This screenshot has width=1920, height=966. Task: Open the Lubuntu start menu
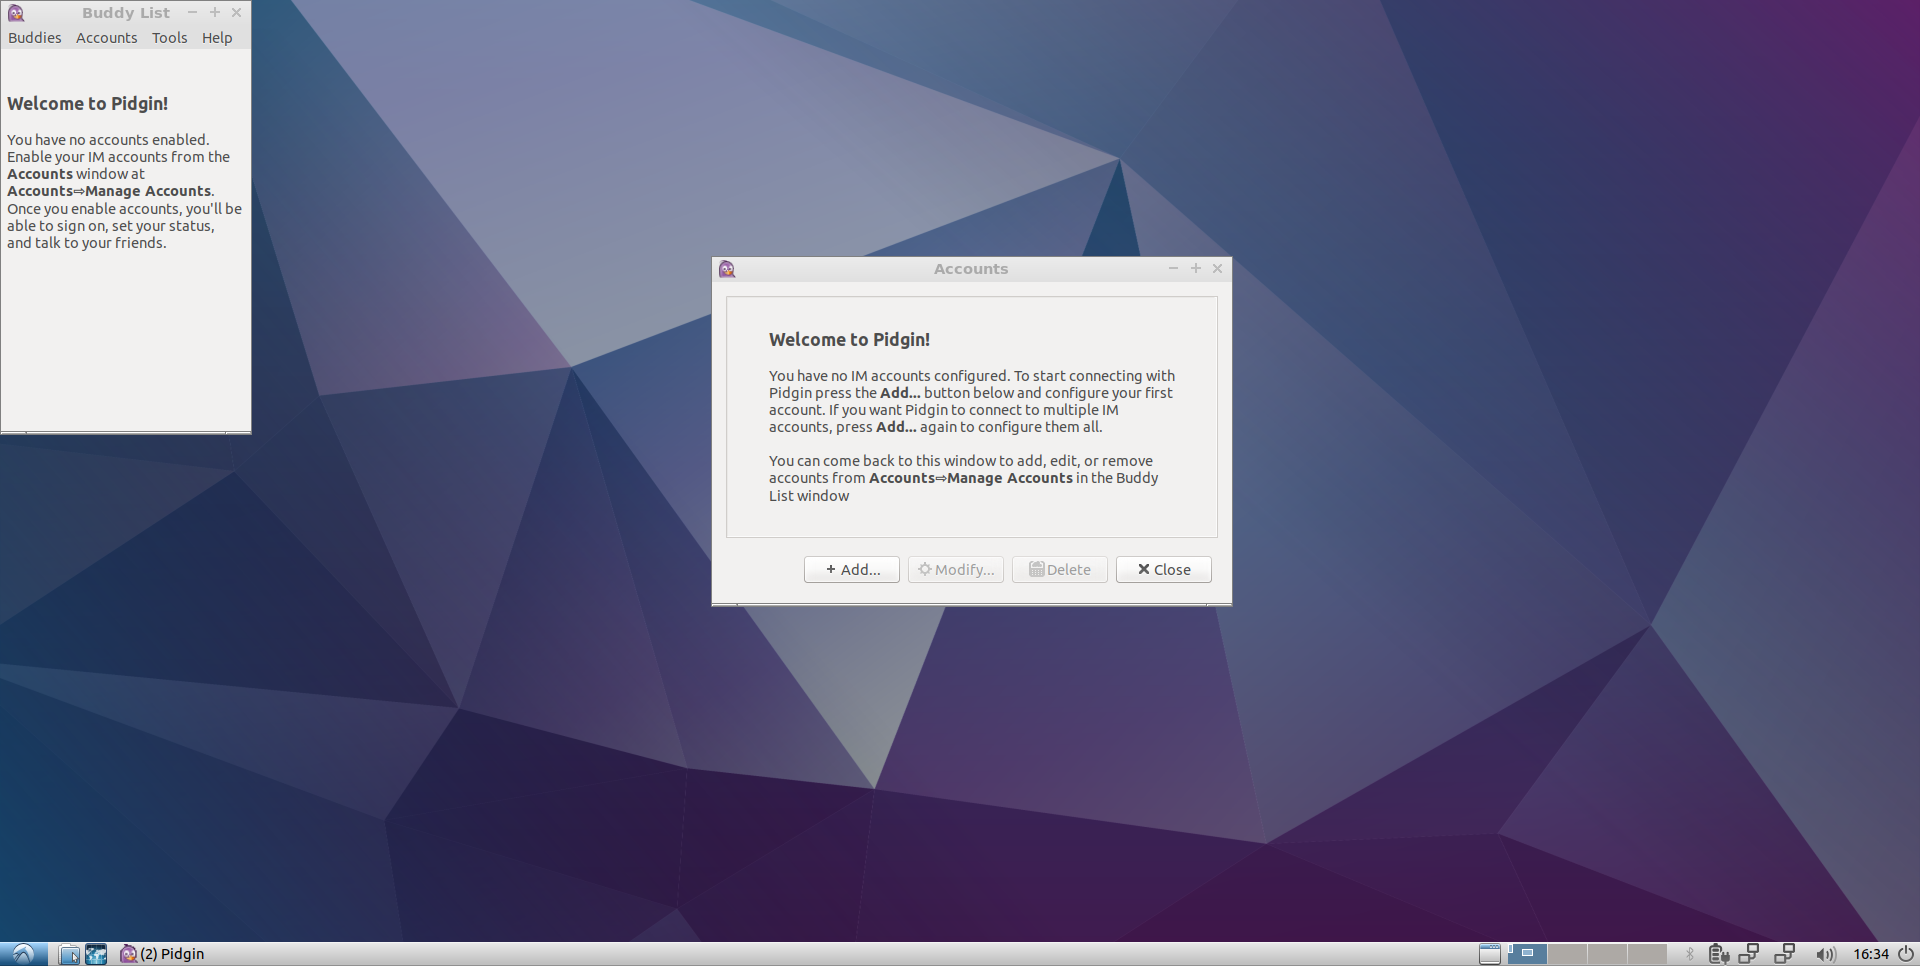23,954
